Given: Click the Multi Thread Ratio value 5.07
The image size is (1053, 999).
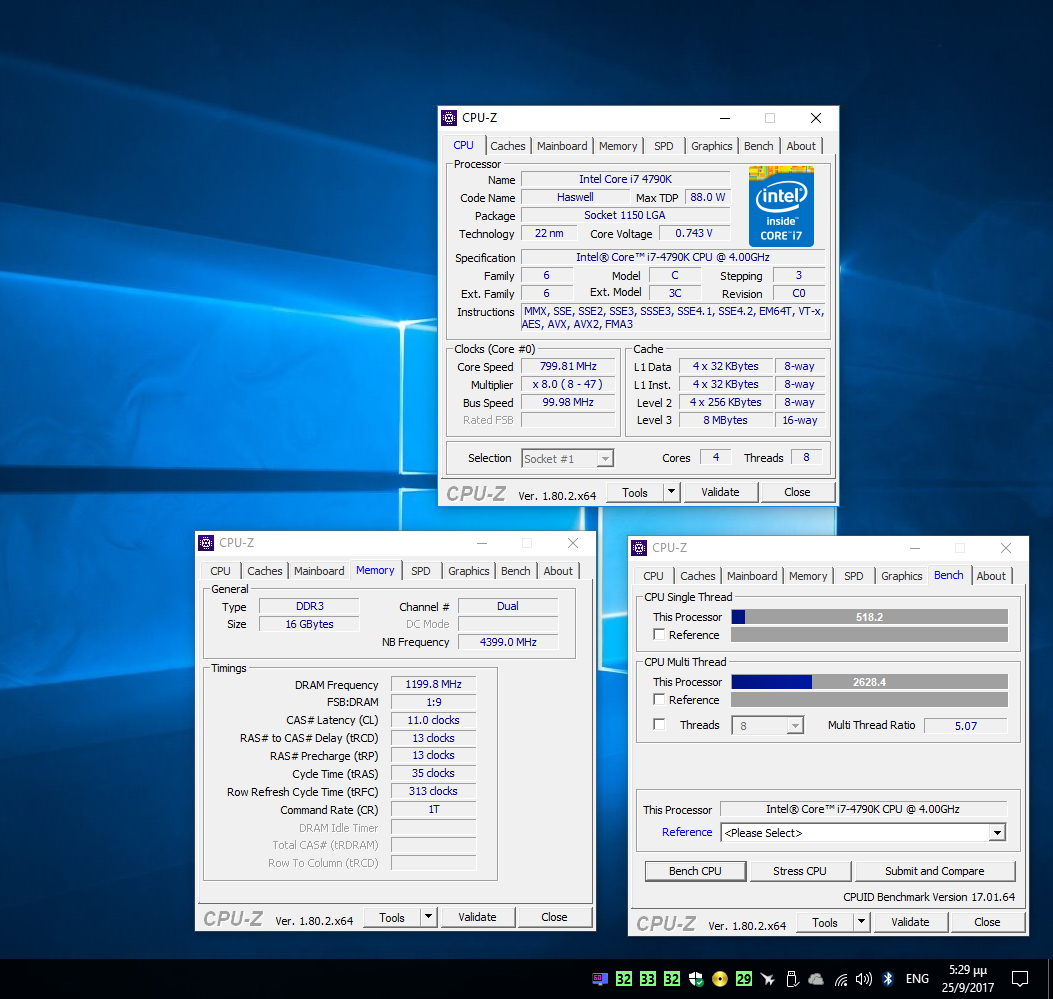Looking at the screenshot, I should (966, 726).
